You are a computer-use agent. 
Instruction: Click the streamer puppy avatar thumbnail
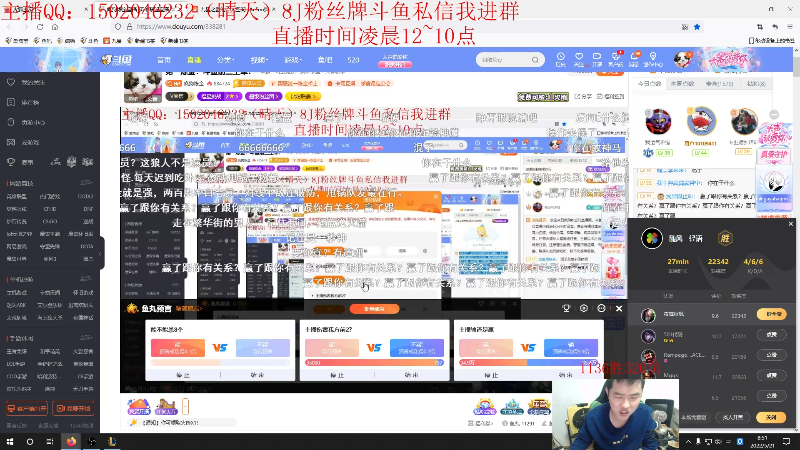[x=143, y=87]
